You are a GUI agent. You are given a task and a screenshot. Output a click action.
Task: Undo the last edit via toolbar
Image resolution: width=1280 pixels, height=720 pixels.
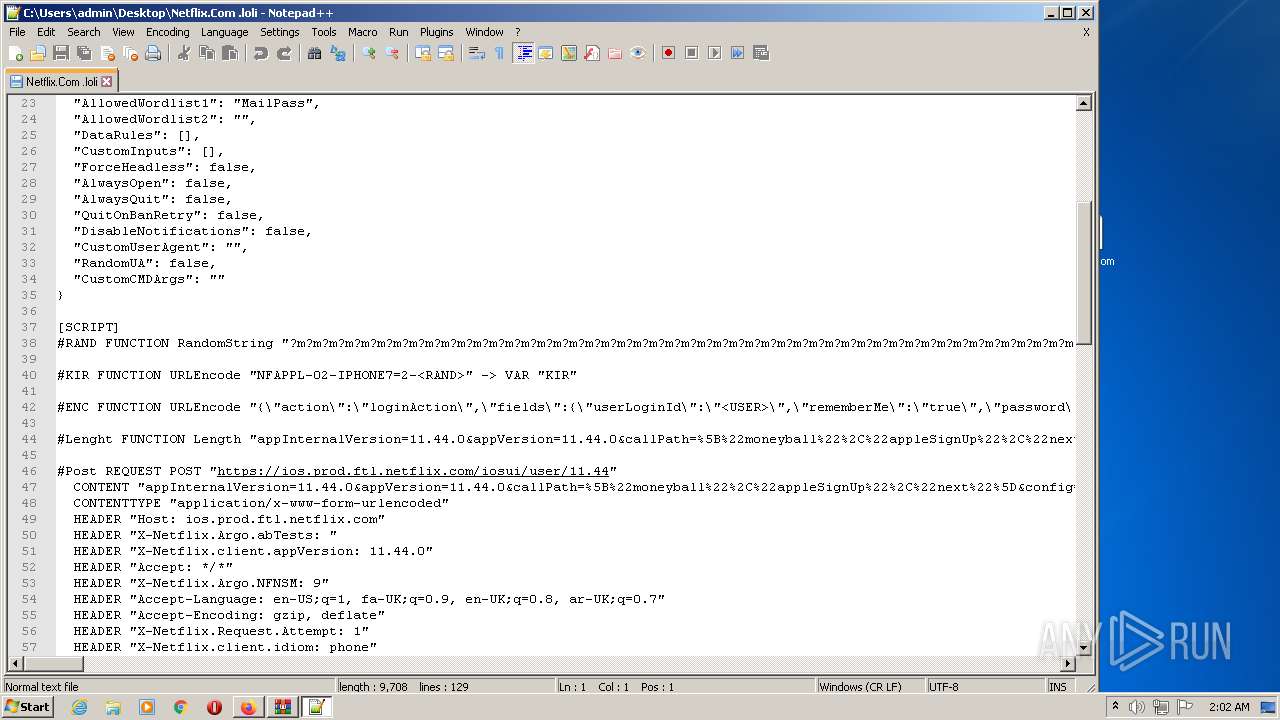tap(260, 53)
